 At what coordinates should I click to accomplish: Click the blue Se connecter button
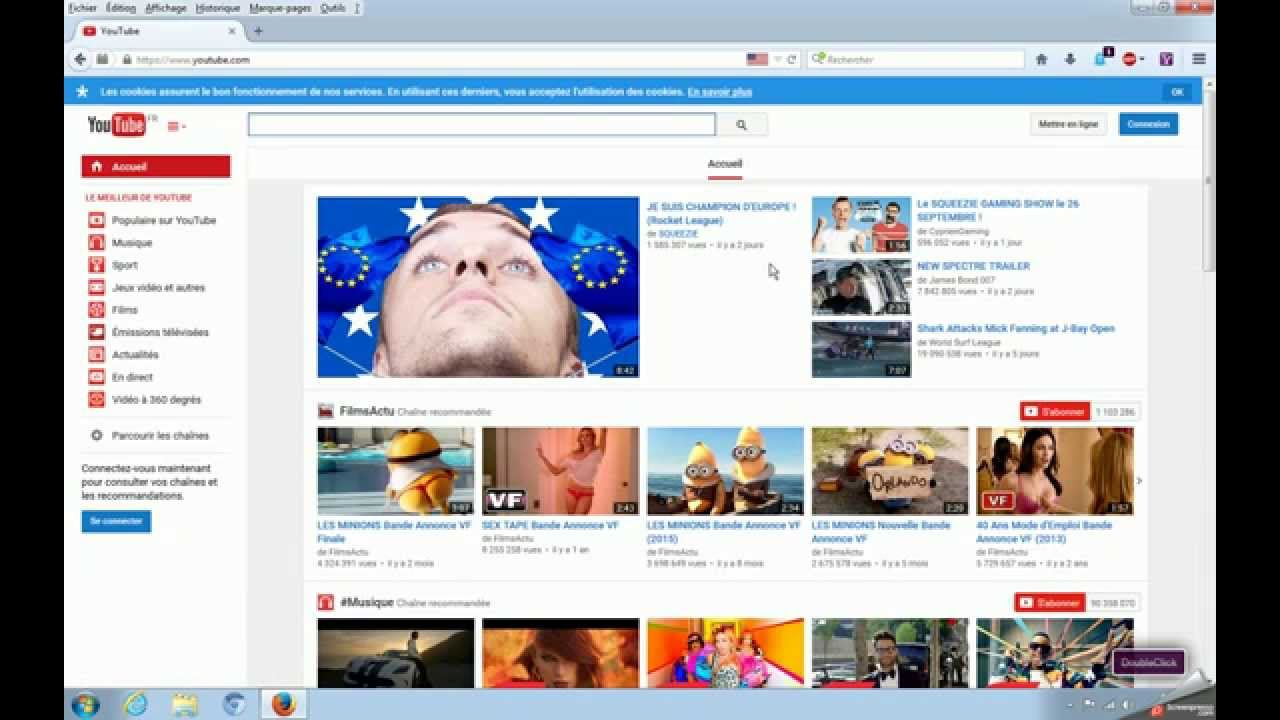coord(116,521)
